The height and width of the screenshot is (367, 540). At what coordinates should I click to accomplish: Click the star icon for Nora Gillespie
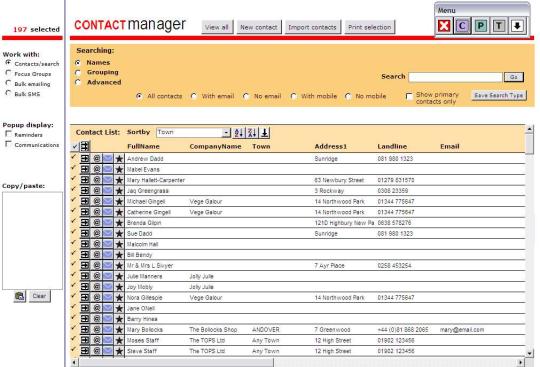pos(119,297)
